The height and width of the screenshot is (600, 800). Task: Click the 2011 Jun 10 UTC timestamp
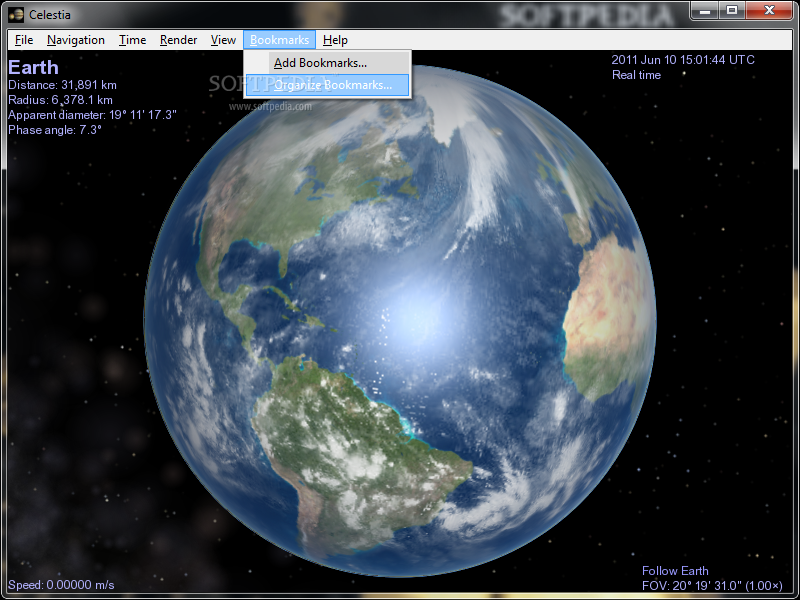click(x=683, y=60)
